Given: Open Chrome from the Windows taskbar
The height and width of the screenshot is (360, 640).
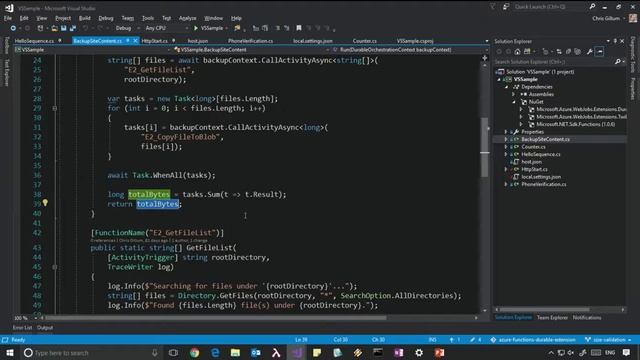Looking at the screenshot, I should [x=194, y=352].
